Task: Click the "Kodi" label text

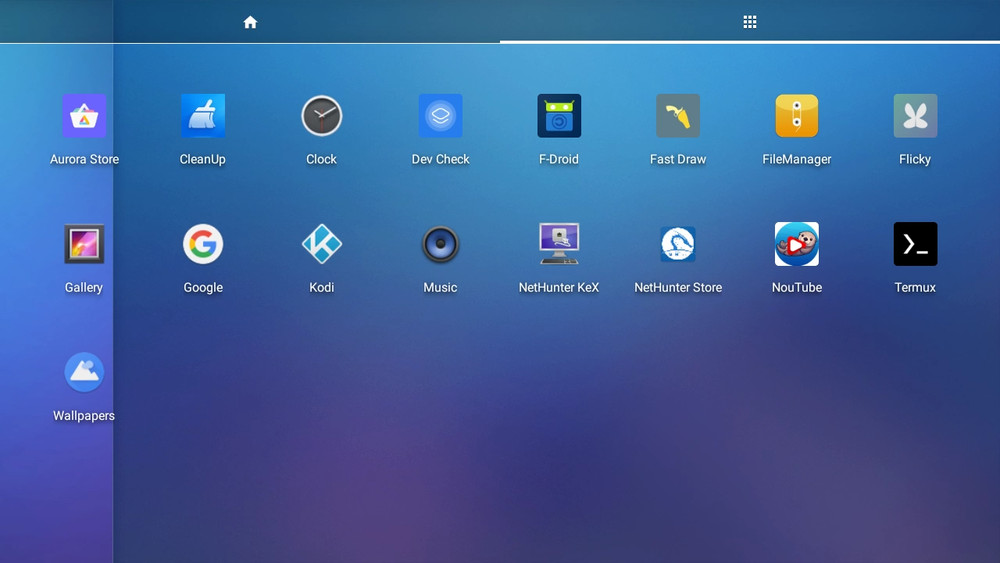Action: [x=321, y=288]
